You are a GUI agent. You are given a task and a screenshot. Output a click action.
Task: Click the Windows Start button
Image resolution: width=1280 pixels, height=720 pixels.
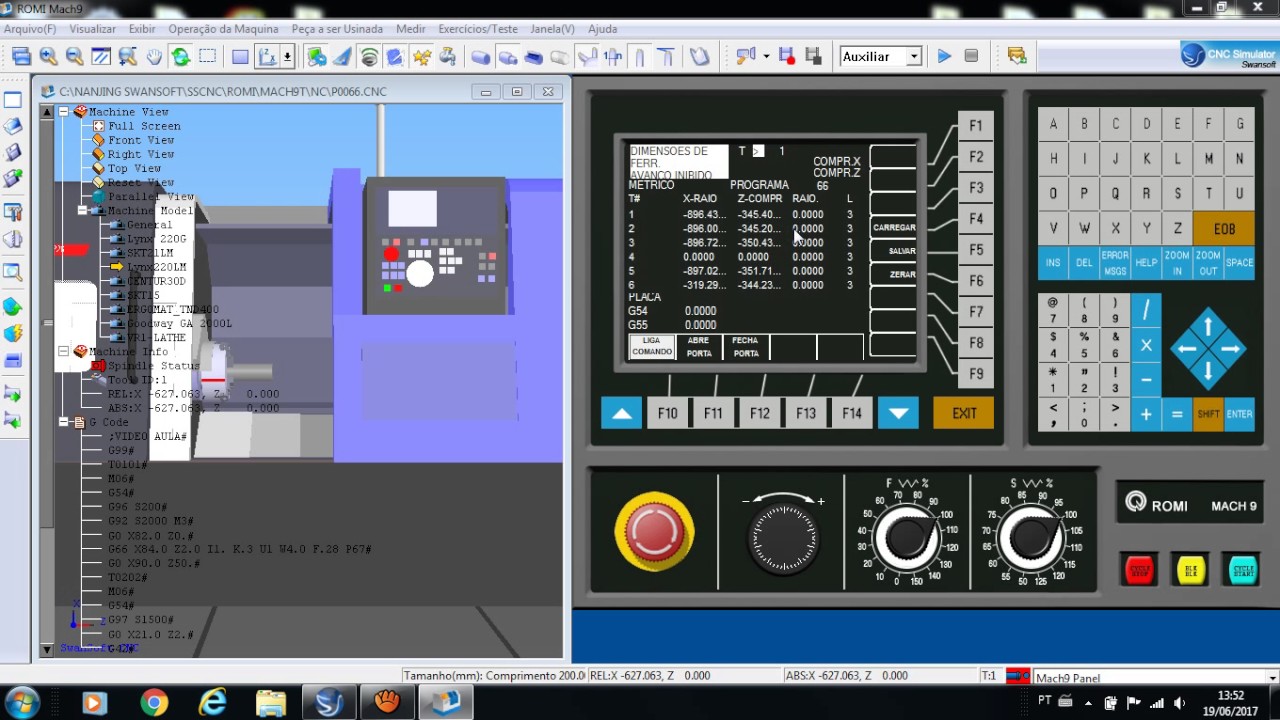(22, 702)
